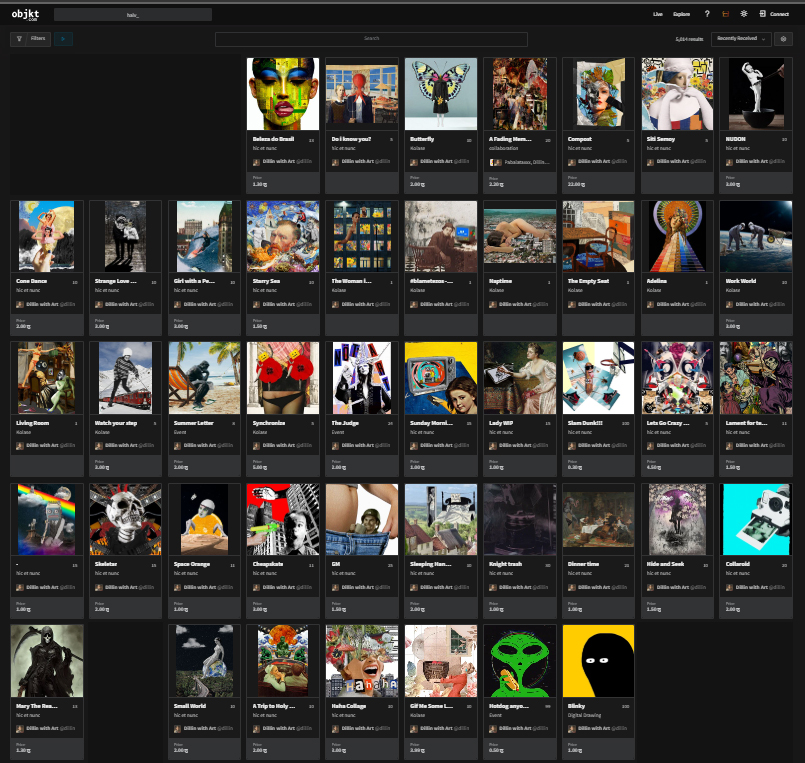The width and height of the screenshot is (805, 763).
Task: Expand the Recently Received sort dropdown
Action: [x=741, y=39]
